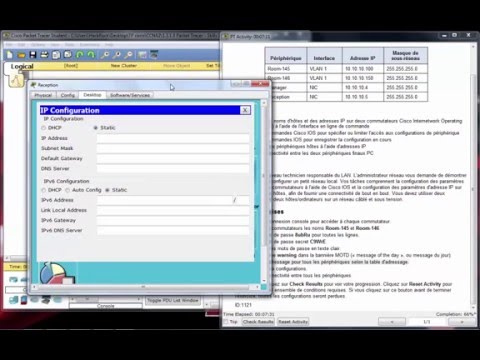Close the IP Configuration panel with X
This screenshot has width=480, height=360.
(x=245, y=110)
